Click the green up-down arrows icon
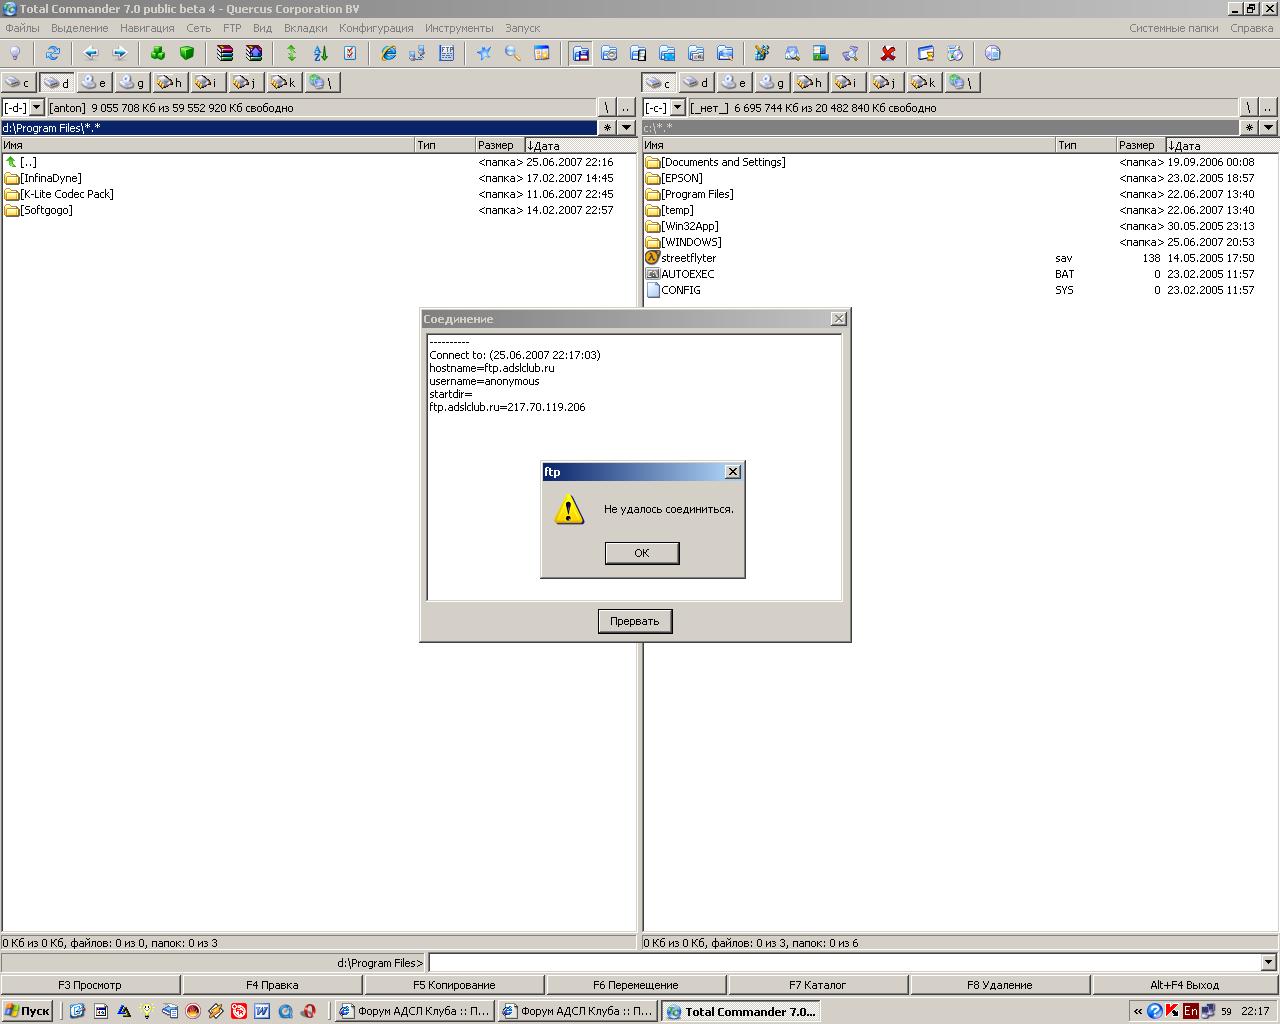This screenshot has height=1024, width=1280. point(292,53)
